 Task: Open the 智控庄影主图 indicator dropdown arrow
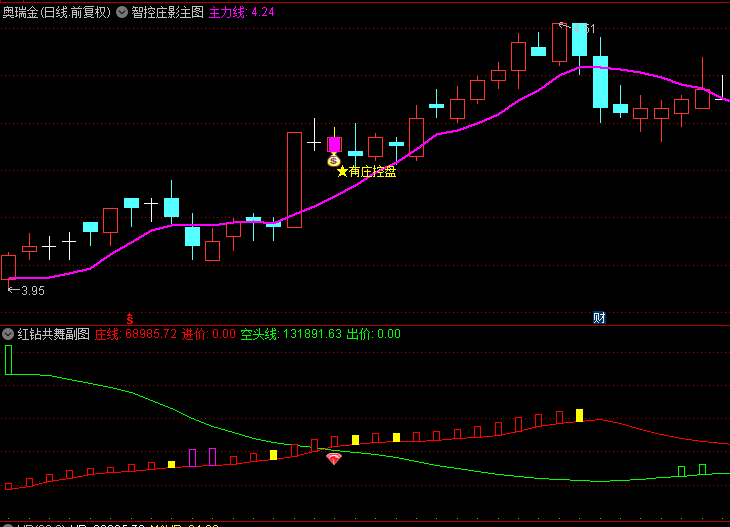coord(122,12)
